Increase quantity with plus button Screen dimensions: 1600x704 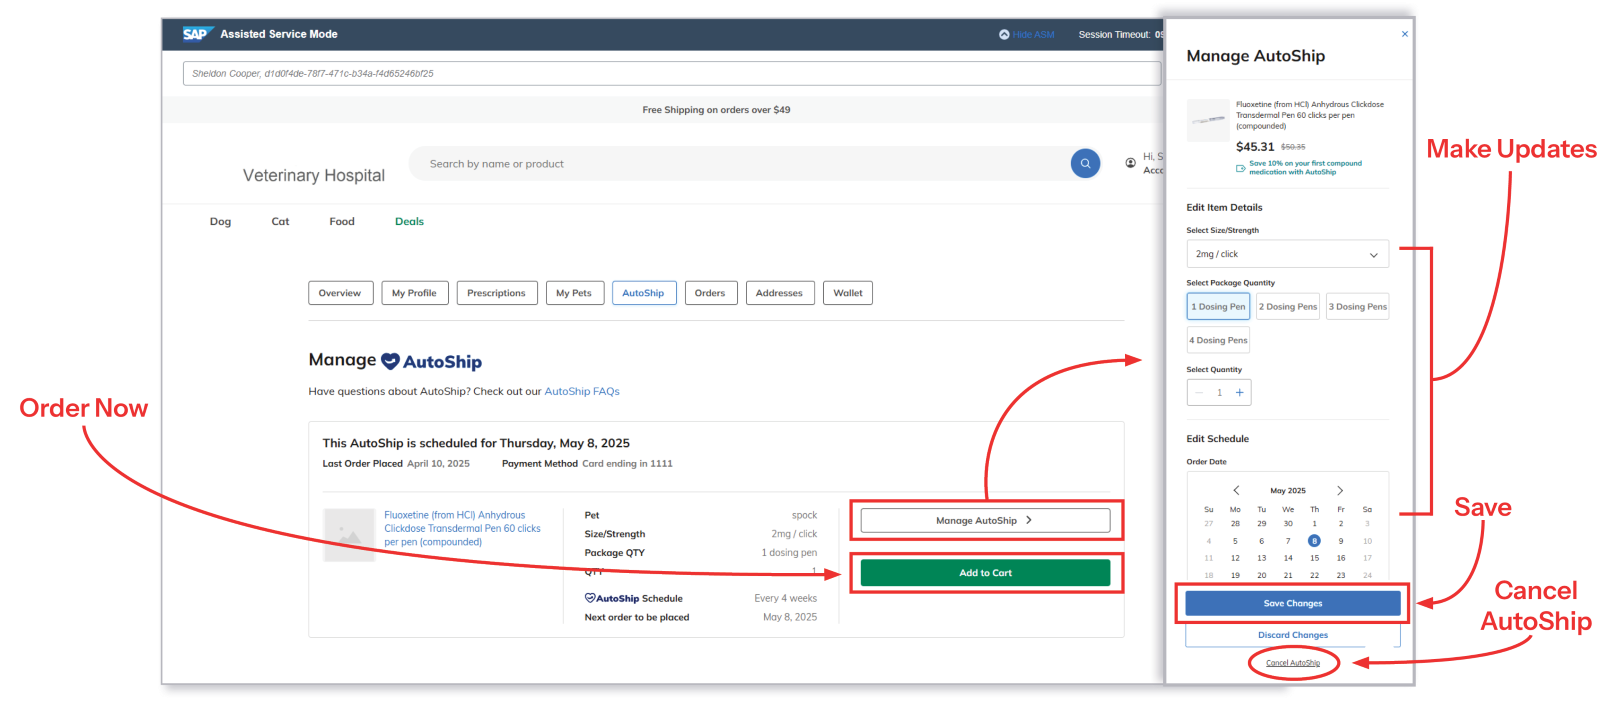click(1240, 393)
